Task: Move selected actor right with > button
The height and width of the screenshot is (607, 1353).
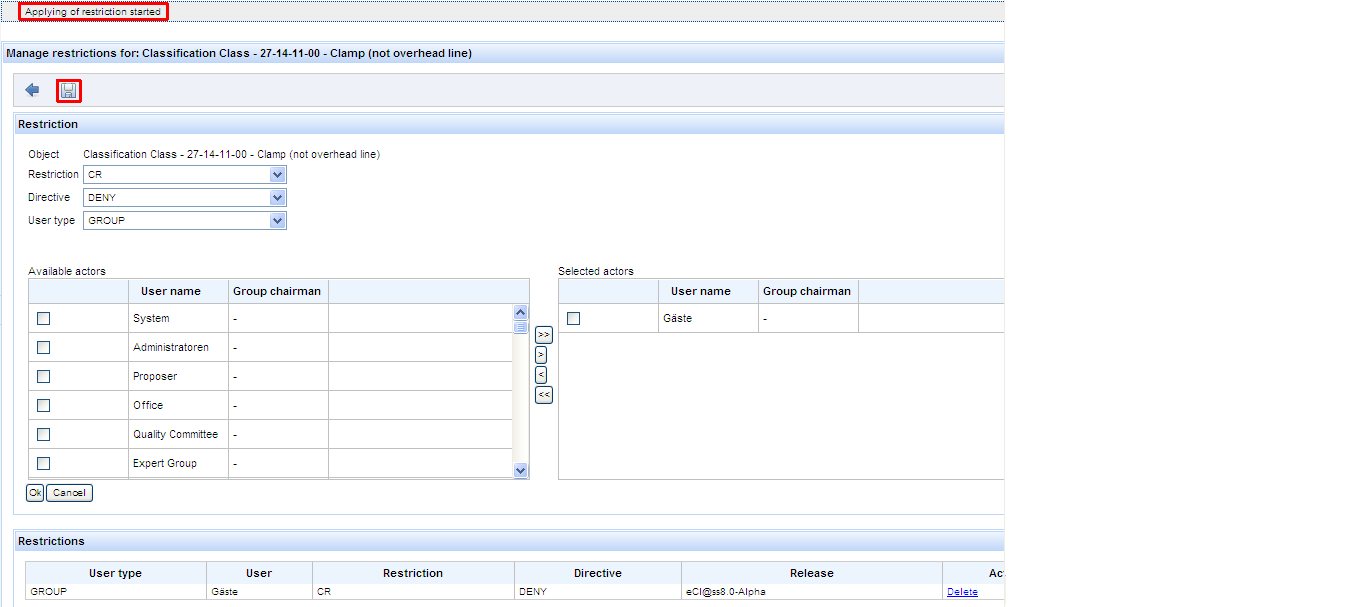Action: (x=541, y=355)
